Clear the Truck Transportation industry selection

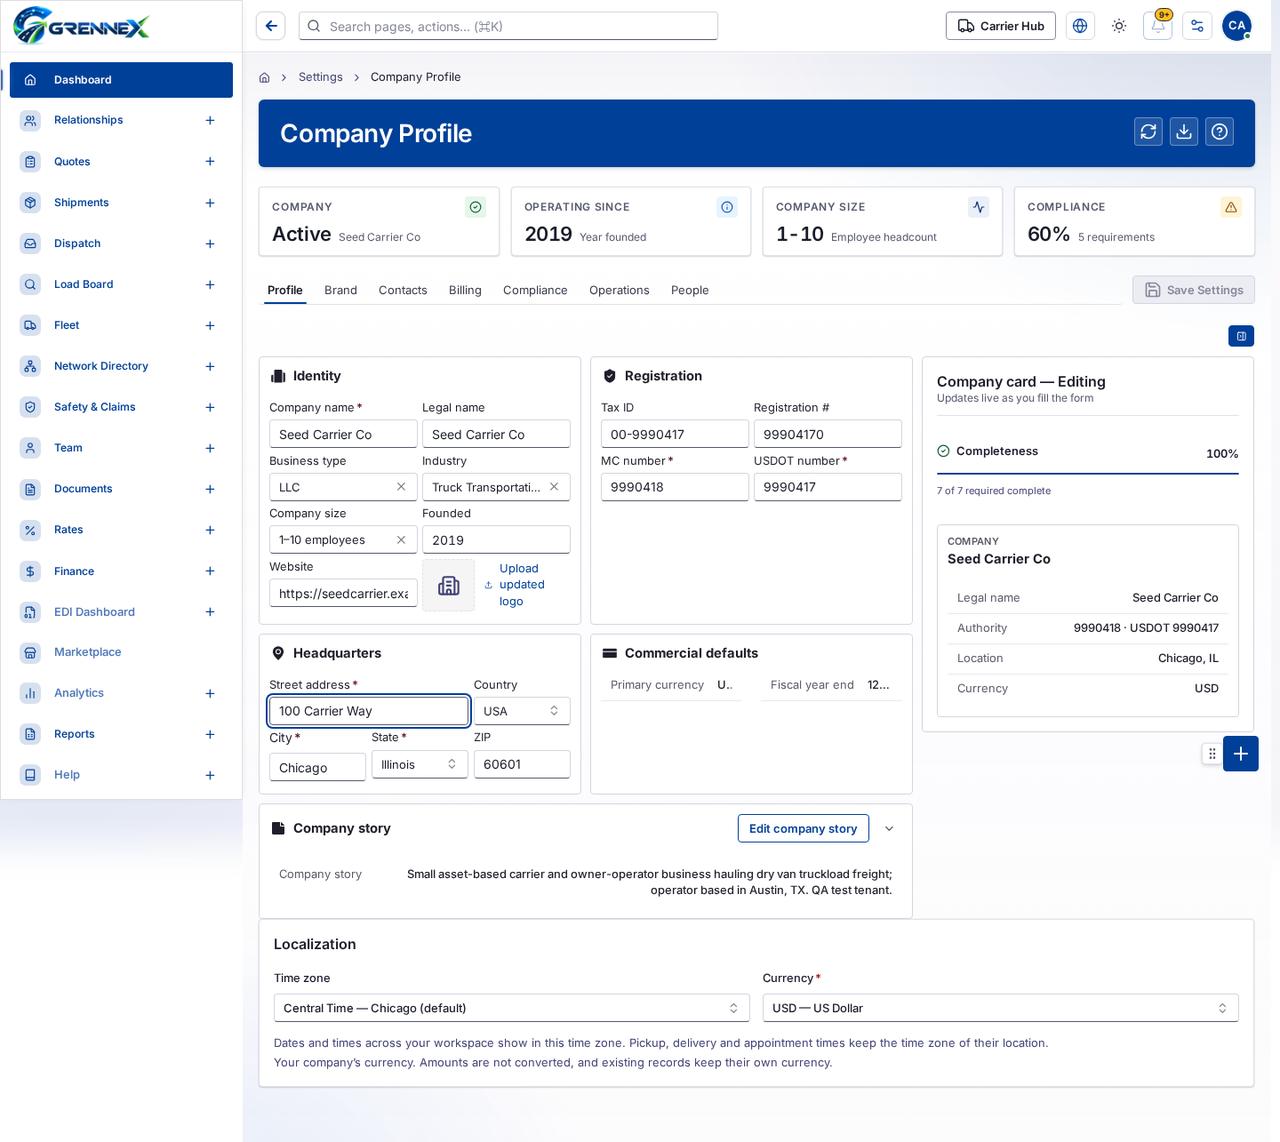[554, 487]
